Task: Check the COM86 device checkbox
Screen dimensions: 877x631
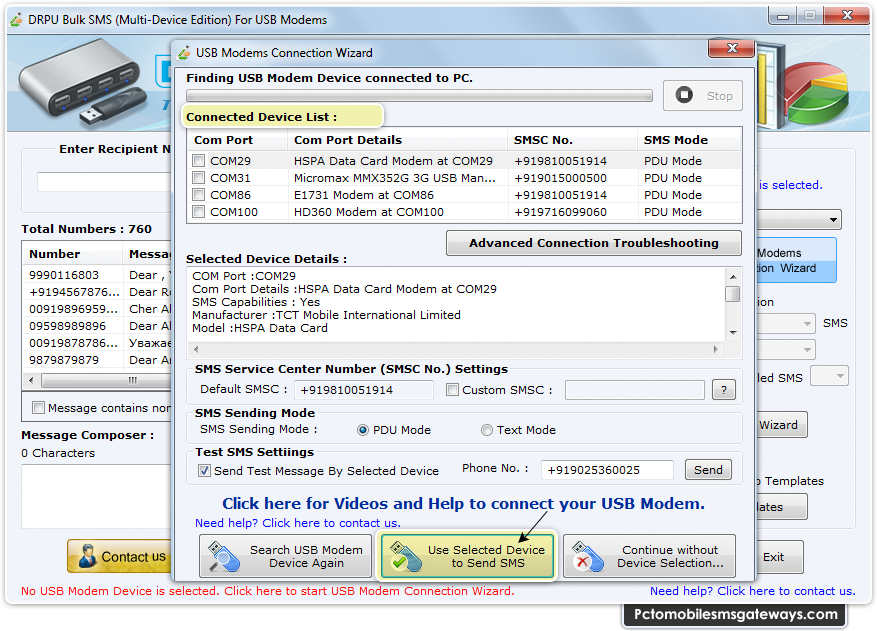Action: coord(199,195)
